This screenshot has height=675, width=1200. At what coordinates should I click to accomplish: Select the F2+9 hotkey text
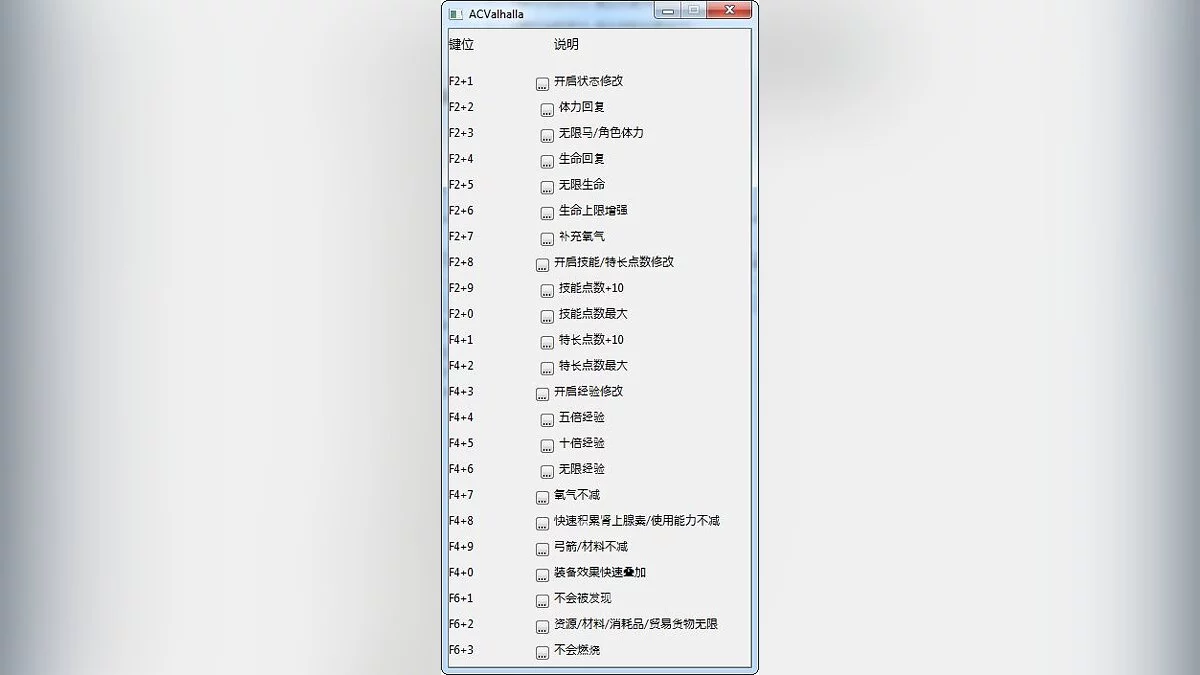pyautogui.click(x=461, y=288)
